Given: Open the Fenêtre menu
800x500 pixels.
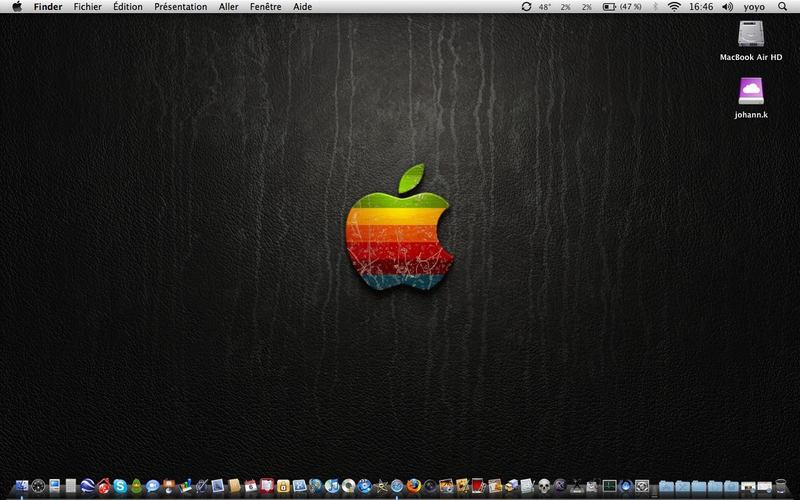Looking at the screenshot, I should [x=265, y=7].
